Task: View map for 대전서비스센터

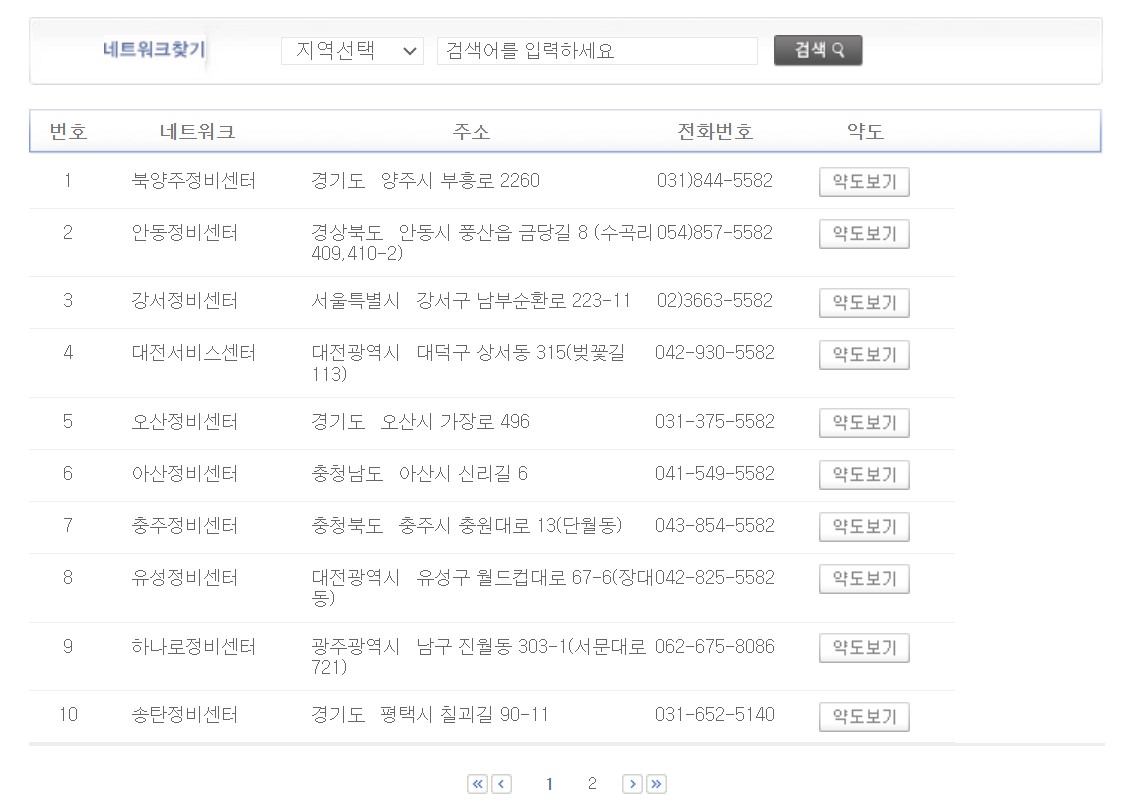Action: click(x=864, y=355)
